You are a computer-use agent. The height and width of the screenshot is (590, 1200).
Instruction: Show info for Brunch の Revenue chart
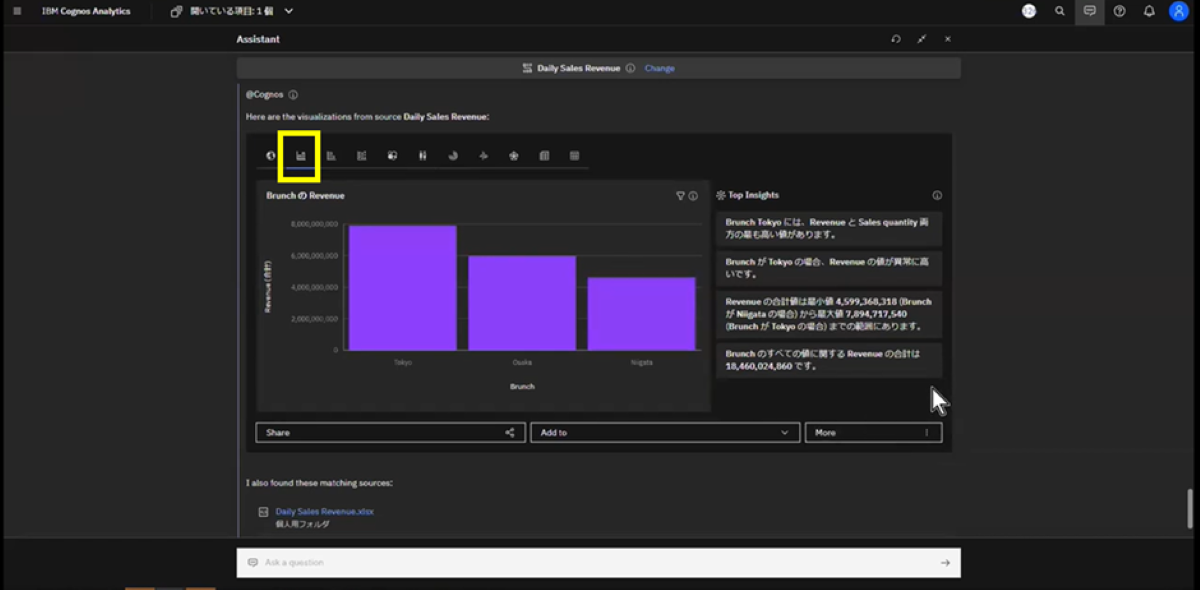(694, 196)
